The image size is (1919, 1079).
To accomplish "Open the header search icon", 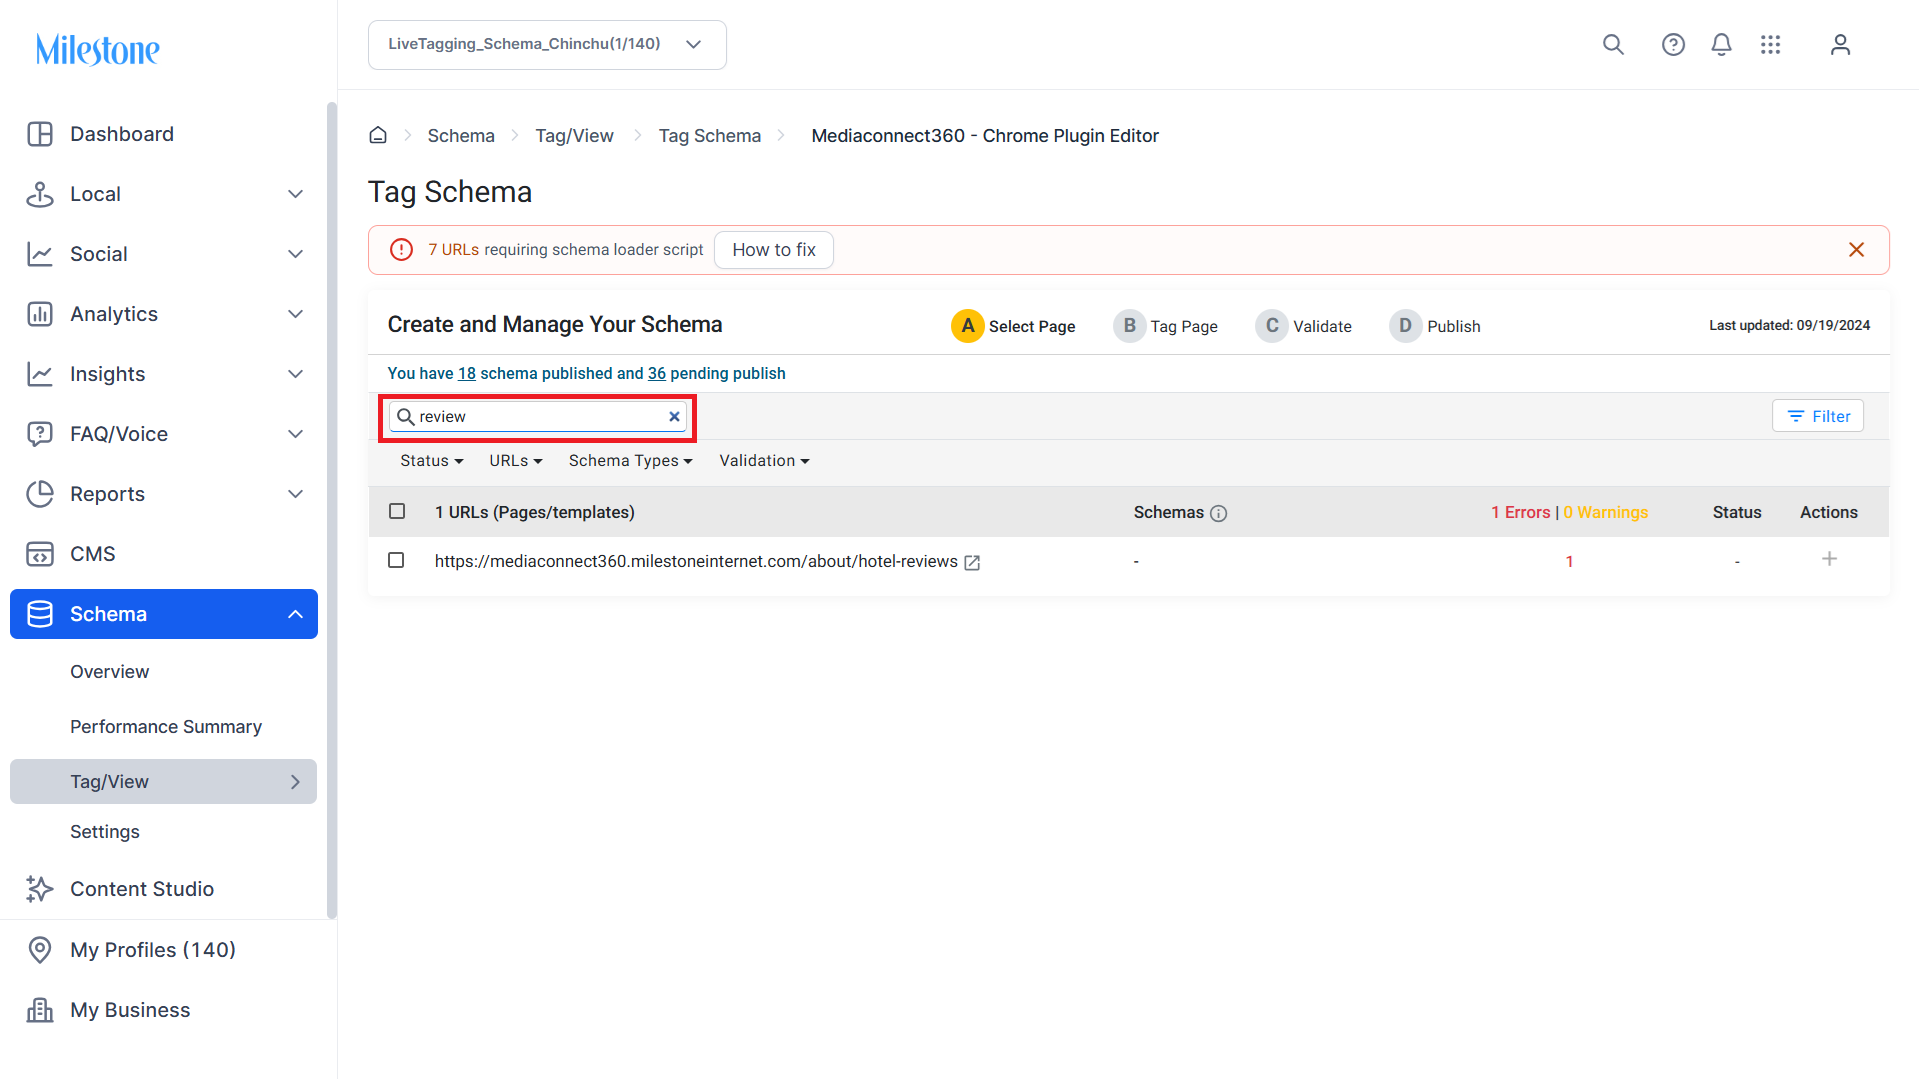I will pos(1613,45).
